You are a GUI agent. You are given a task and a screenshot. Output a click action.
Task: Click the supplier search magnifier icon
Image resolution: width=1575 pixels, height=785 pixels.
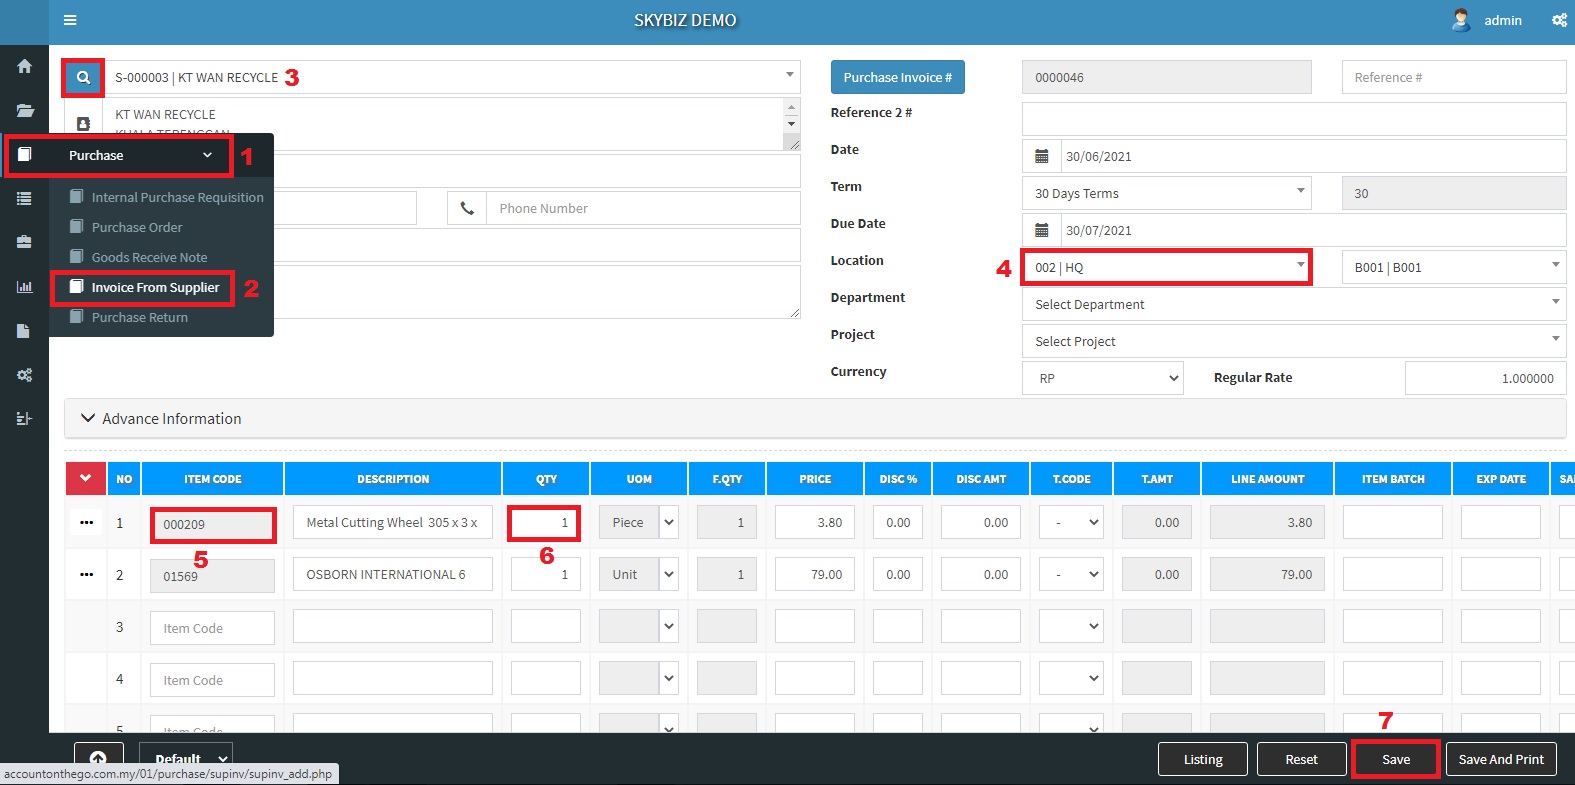[x=83, y=77]
